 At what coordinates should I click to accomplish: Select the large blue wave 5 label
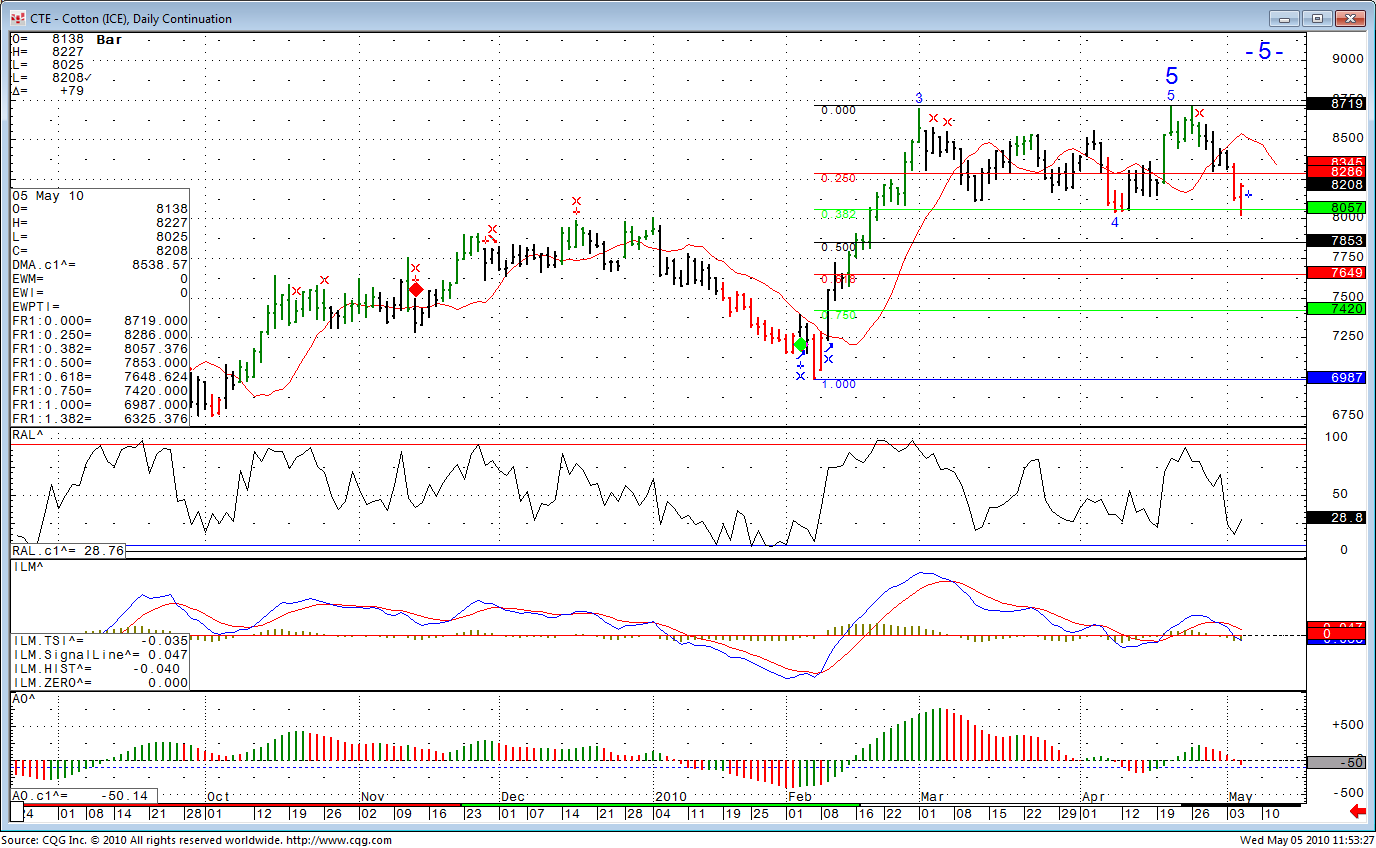pos(1172,75)
